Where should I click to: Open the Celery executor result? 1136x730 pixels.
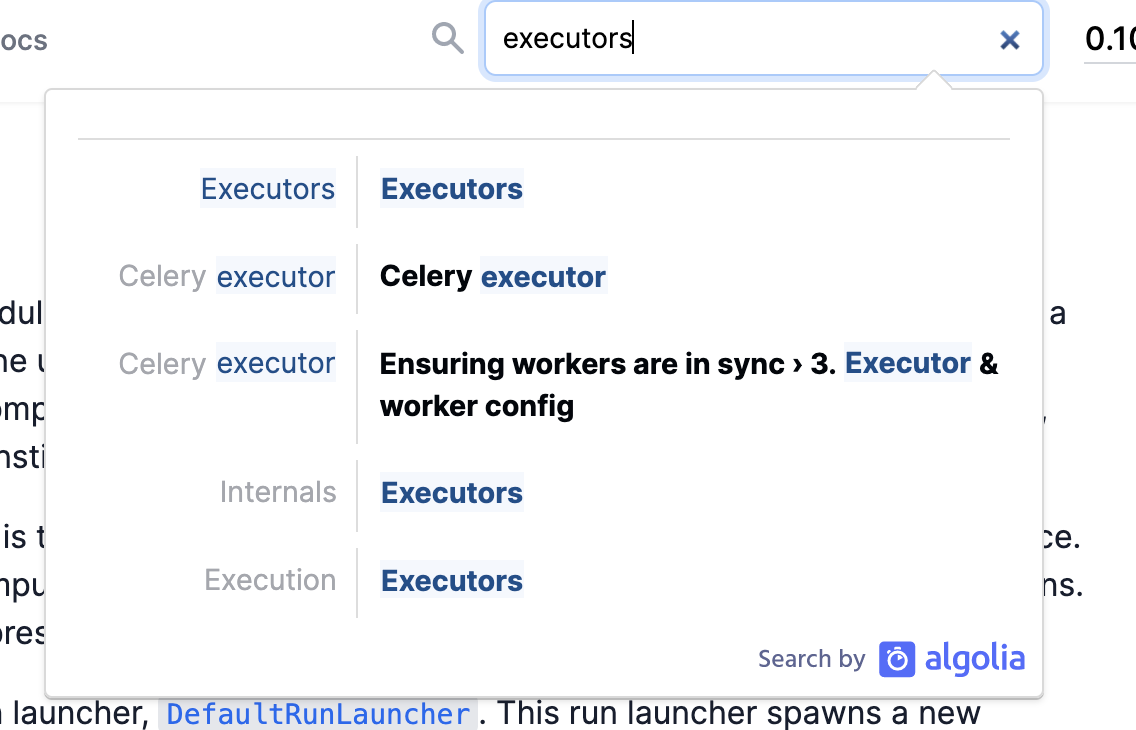pos(492,276)
